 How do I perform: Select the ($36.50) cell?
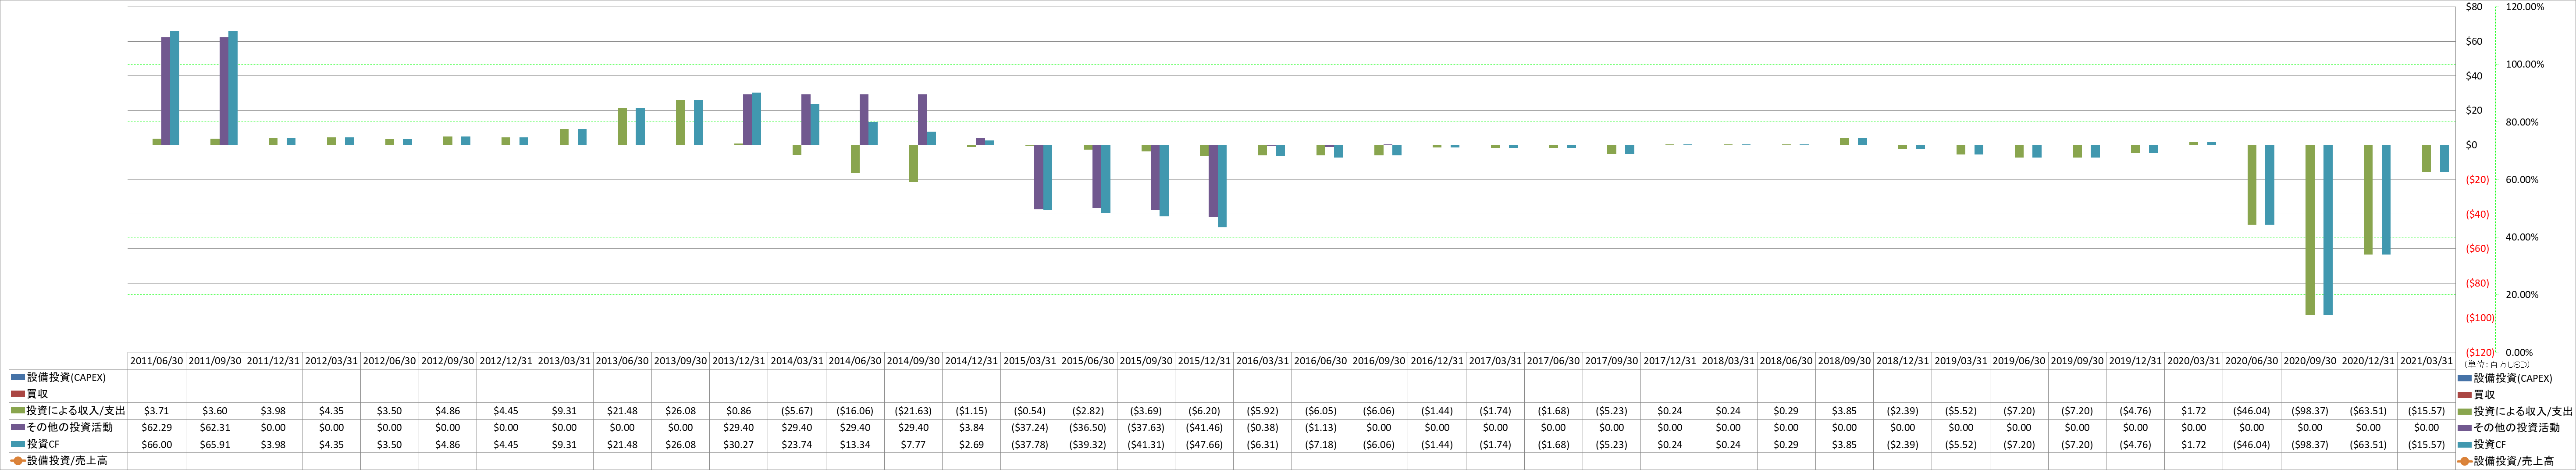(x=1088, y=428)
